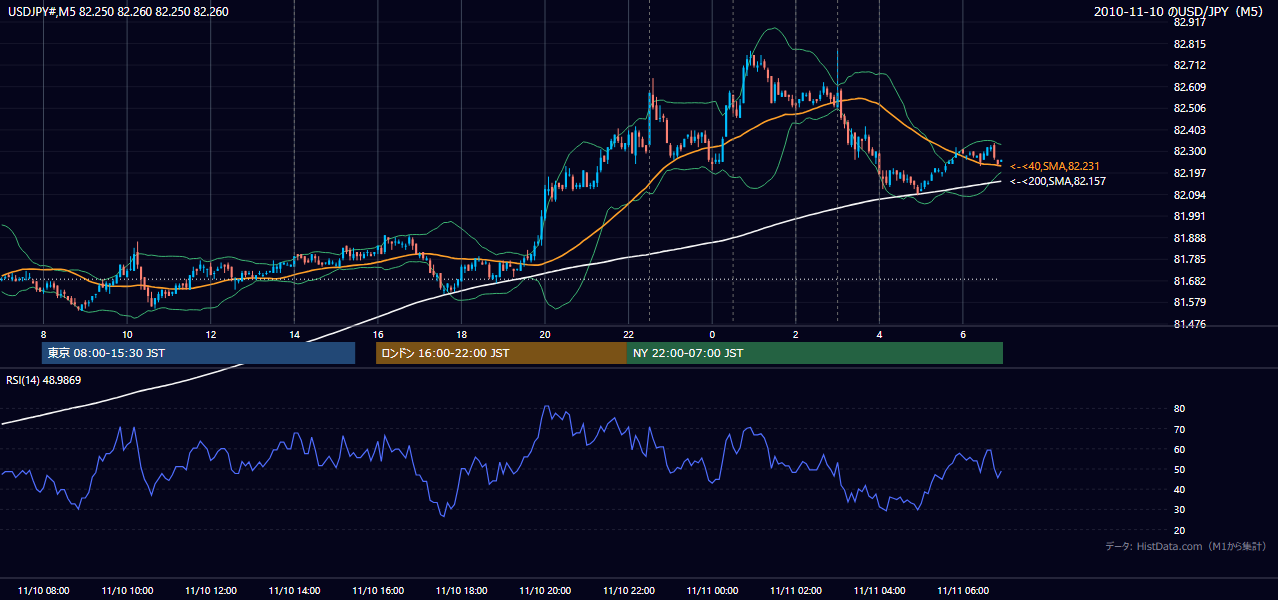
Task: Click the 11/10 08:00 bottom time label
Action: (43, 591)
